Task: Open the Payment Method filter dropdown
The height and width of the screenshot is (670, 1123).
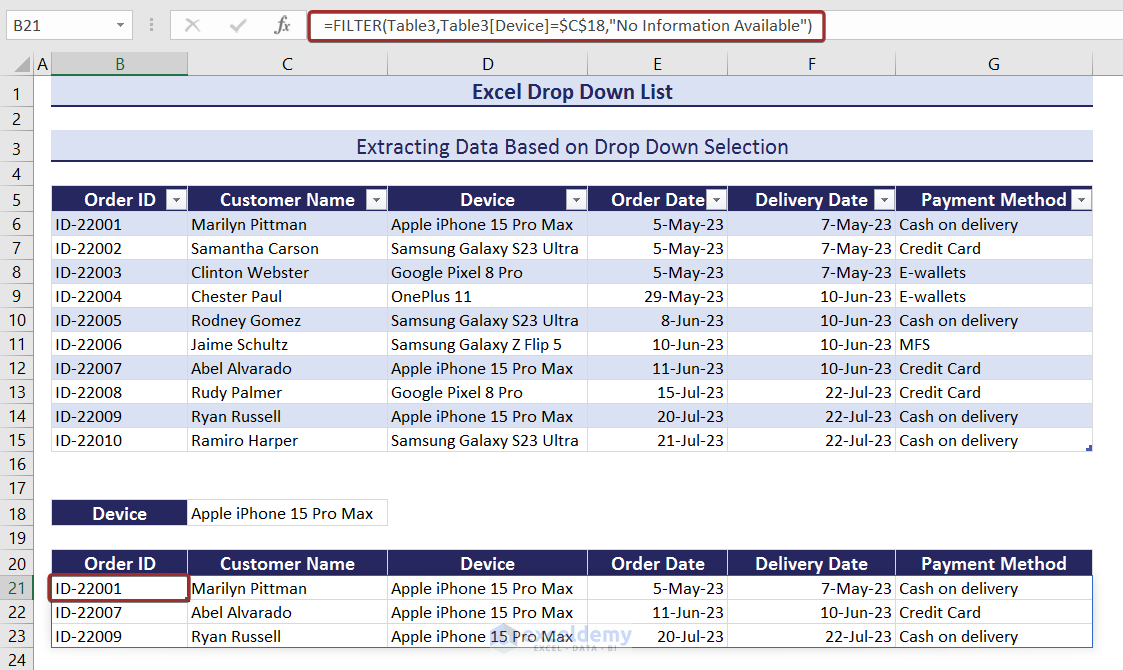Action: 1081,200
